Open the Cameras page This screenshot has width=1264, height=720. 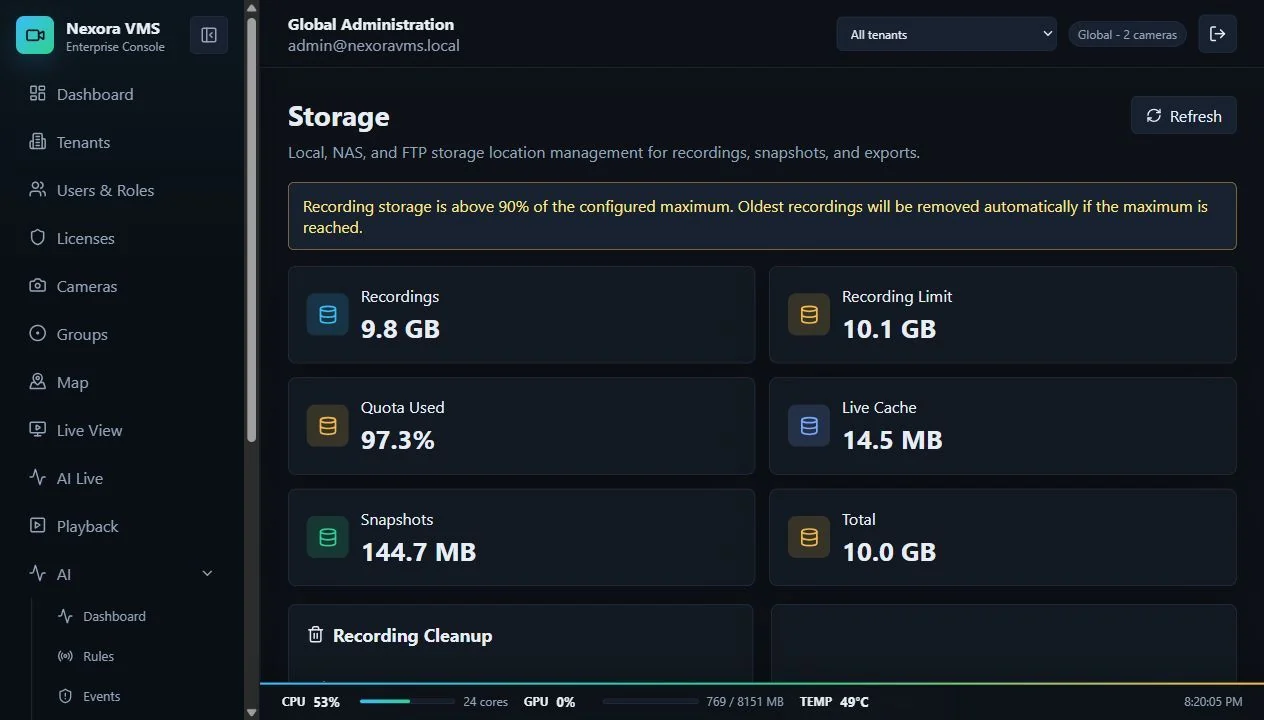(122, 286)
